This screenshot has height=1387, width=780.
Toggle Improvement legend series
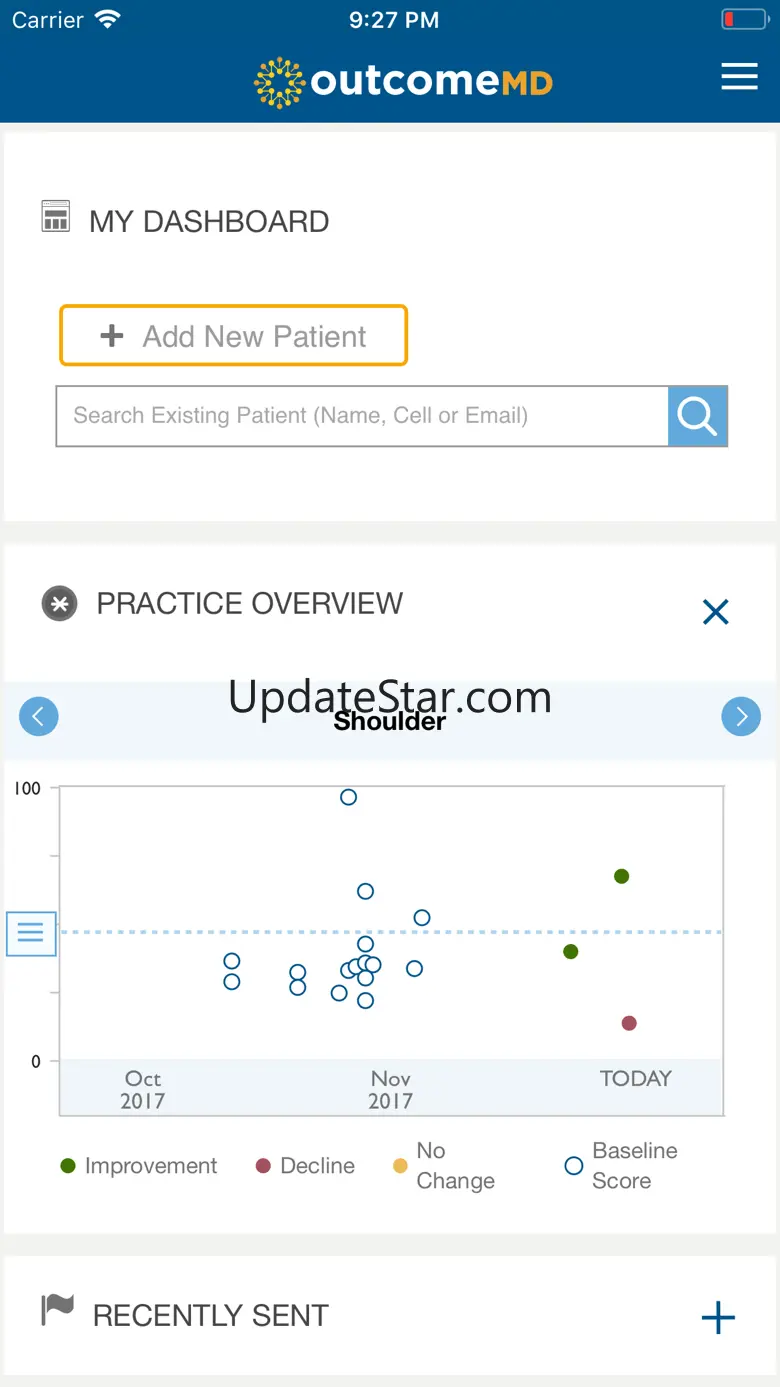click(139, 1166)
